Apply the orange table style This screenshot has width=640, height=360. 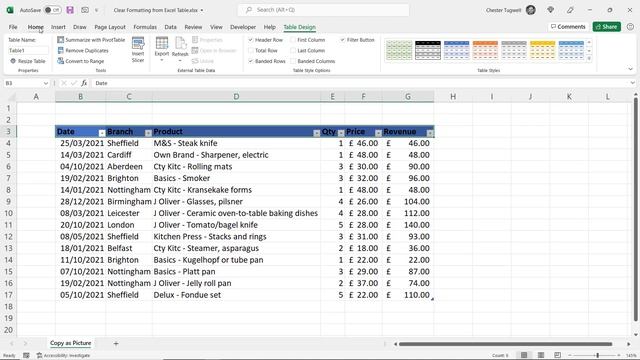(x=485, y=50)
